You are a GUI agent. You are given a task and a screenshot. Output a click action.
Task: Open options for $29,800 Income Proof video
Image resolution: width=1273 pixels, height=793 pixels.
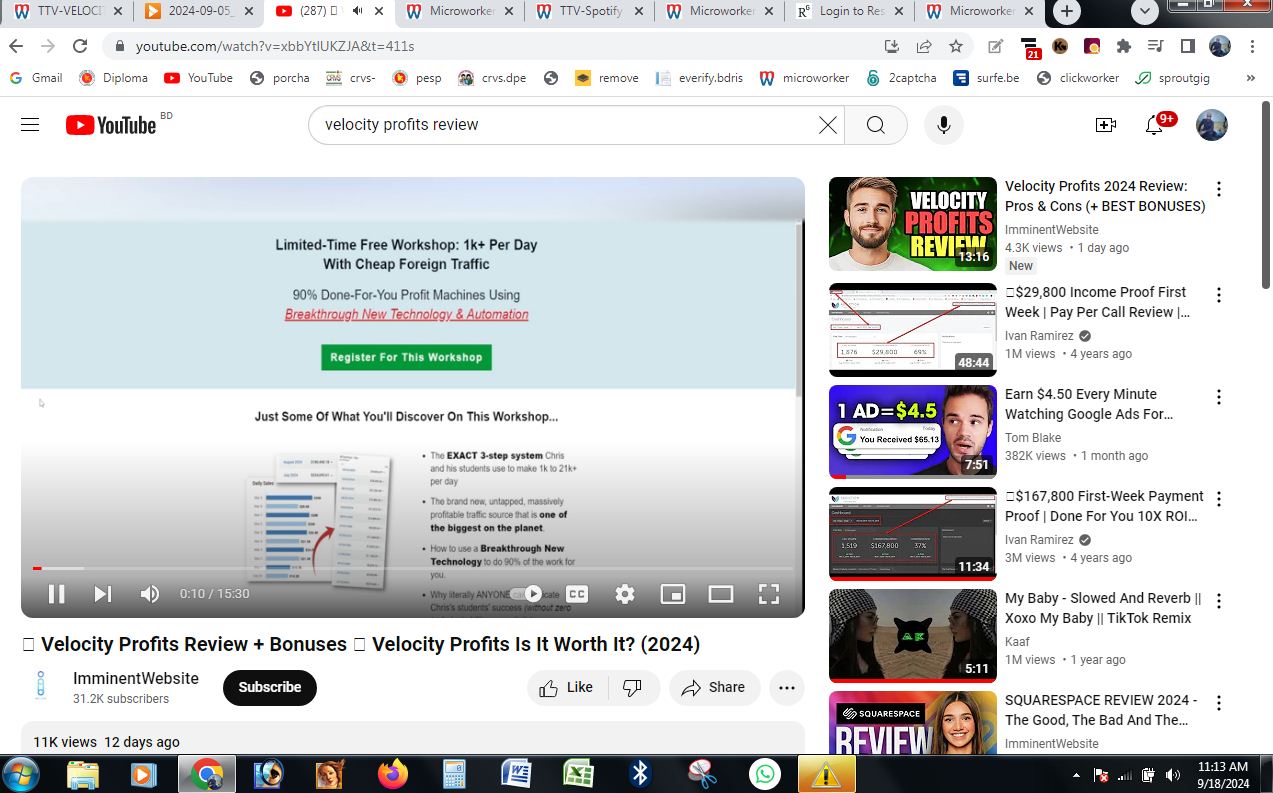1219,295
